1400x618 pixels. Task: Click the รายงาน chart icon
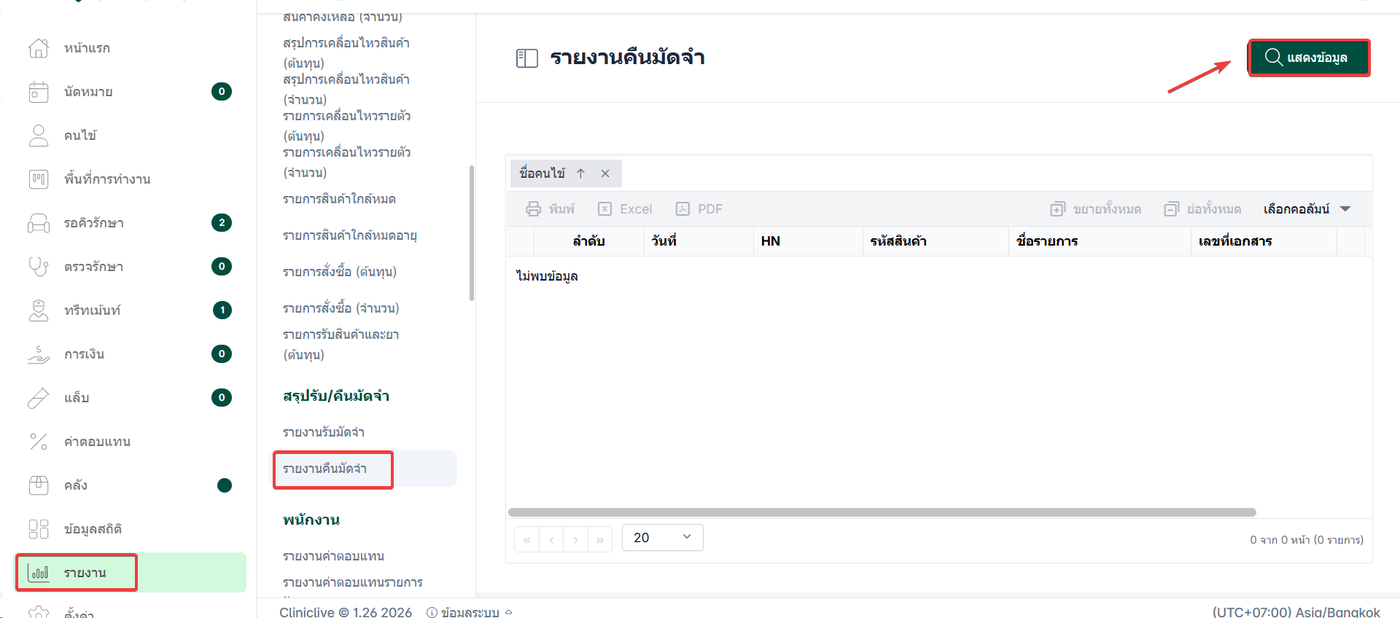click(38, 573)
